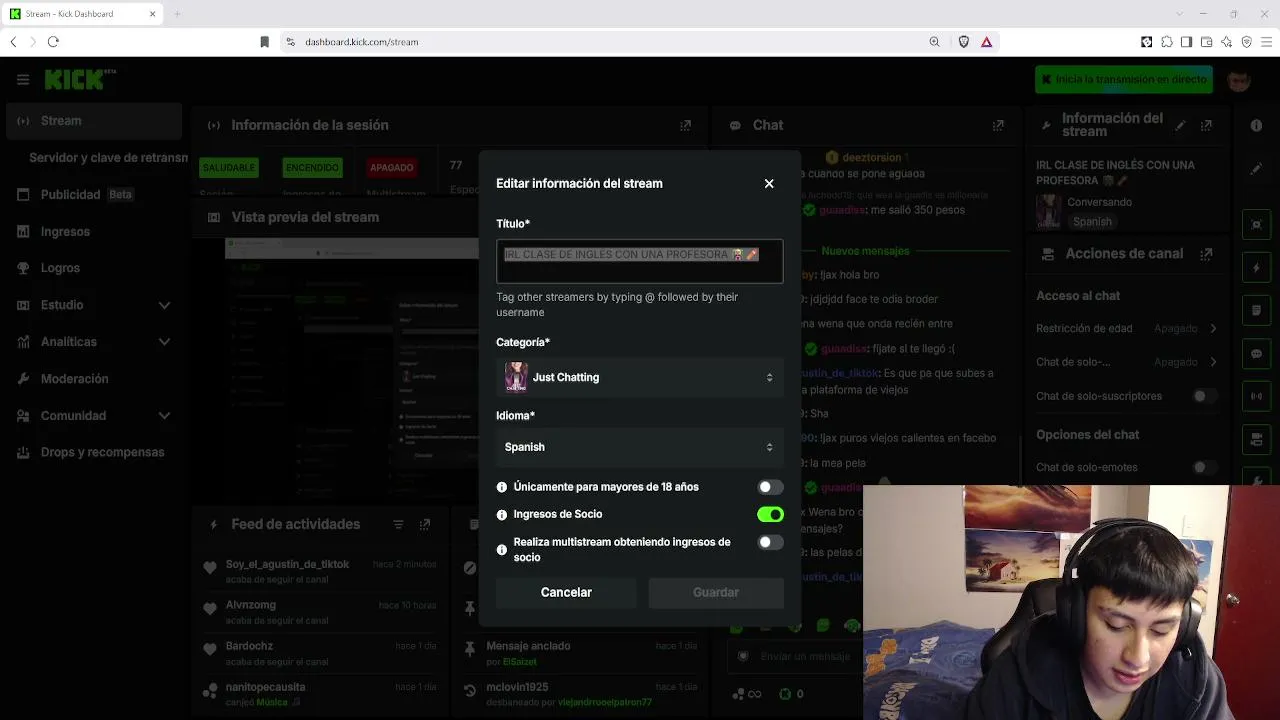Image resolution: width=1280 pixels, height=720 pixels.
Task: Open the browser extensions puzzle icon
Action: pos(1166,42)
